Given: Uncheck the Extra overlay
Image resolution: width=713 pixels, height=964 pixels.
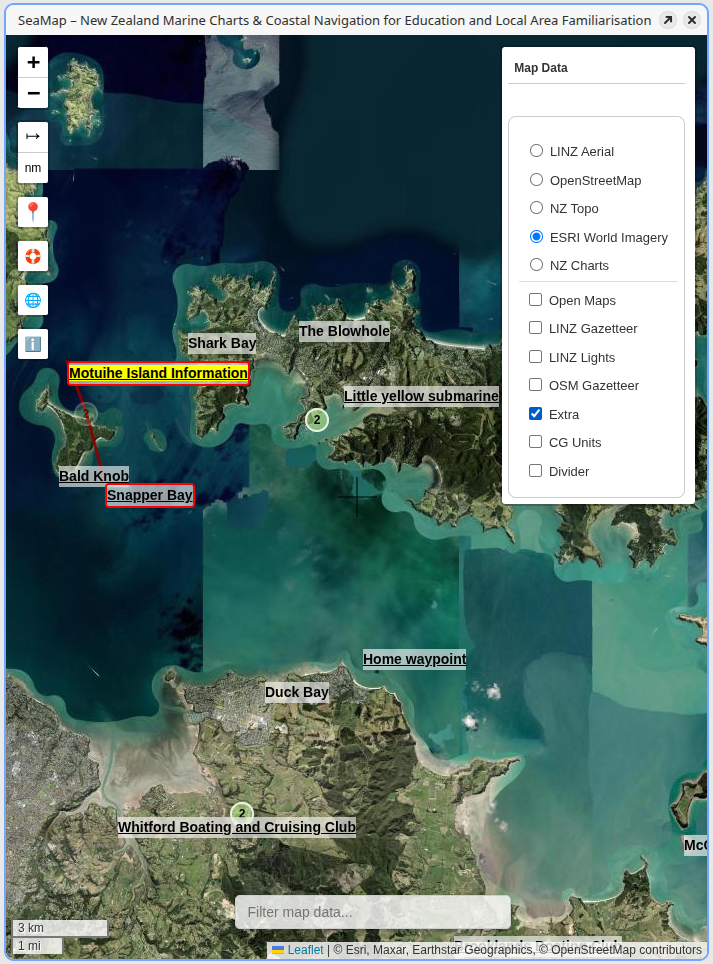Looking at the screenshot, I should [536, 414].
